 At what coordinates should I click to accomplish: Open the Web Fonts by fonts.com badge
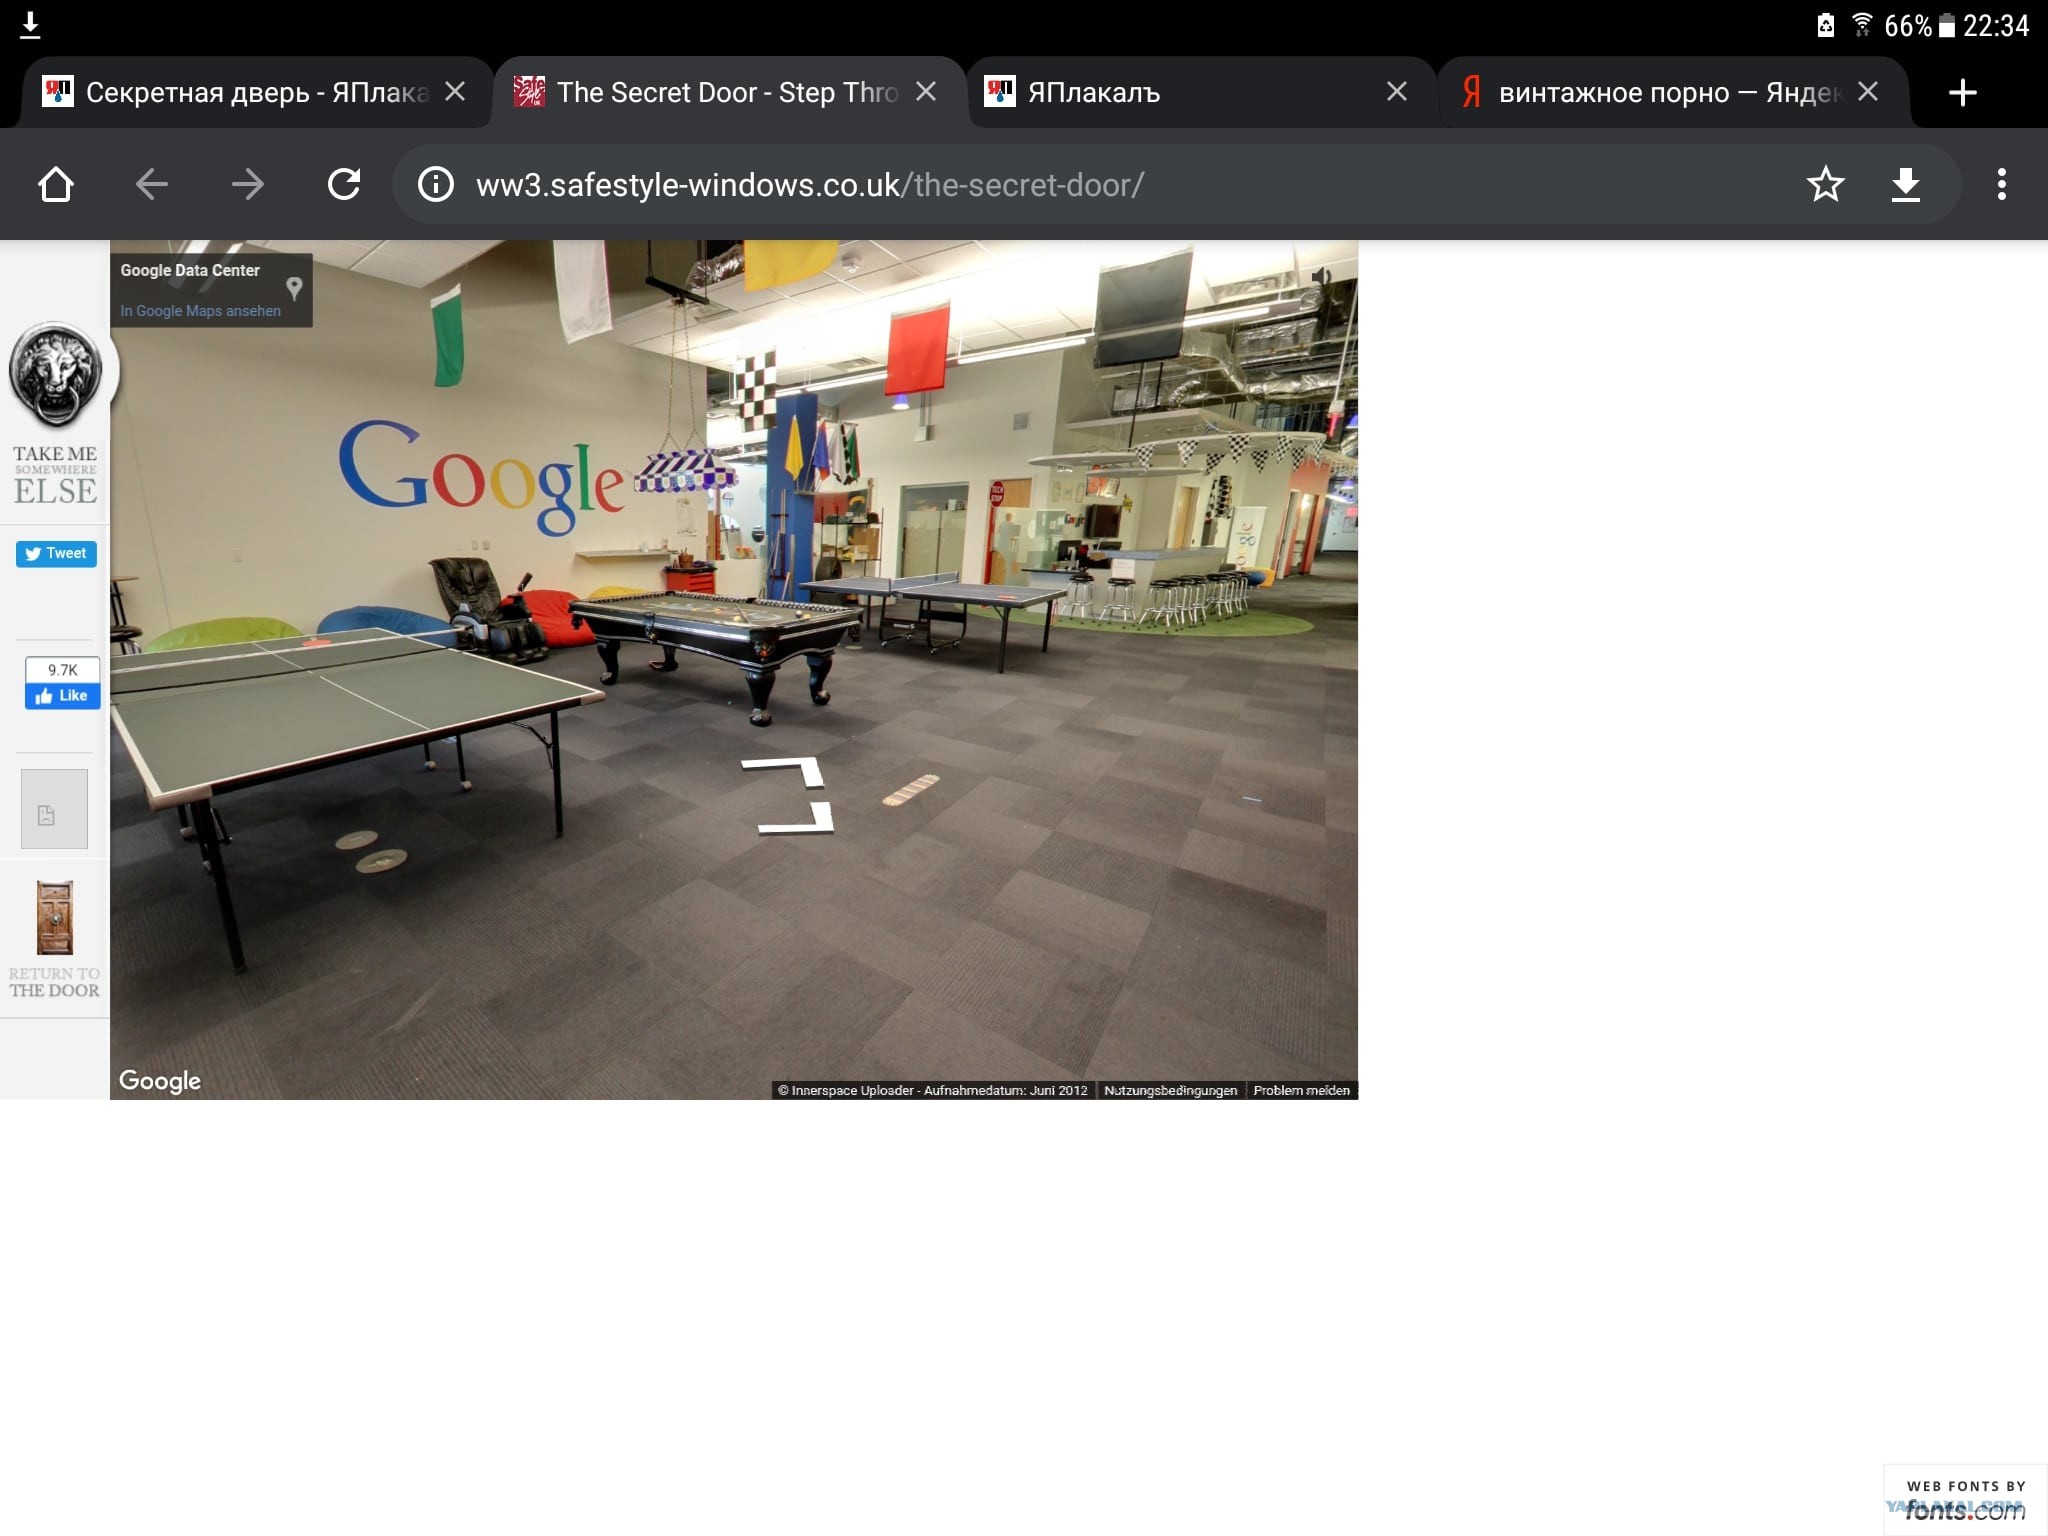pyautogui.click(x=1965, y=1500)
